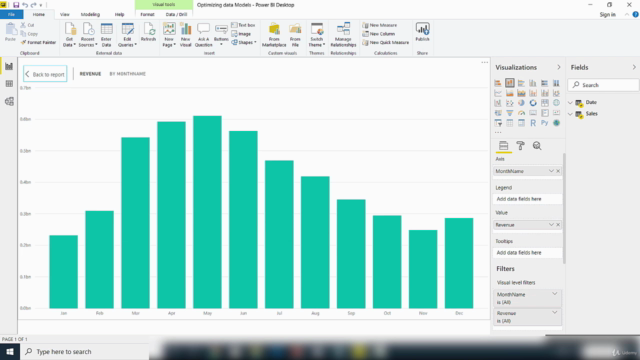Switch to Data view in left sidebar
Viewport: 640px width, 360px height.
pyautogui.click(x=9, y=84)
